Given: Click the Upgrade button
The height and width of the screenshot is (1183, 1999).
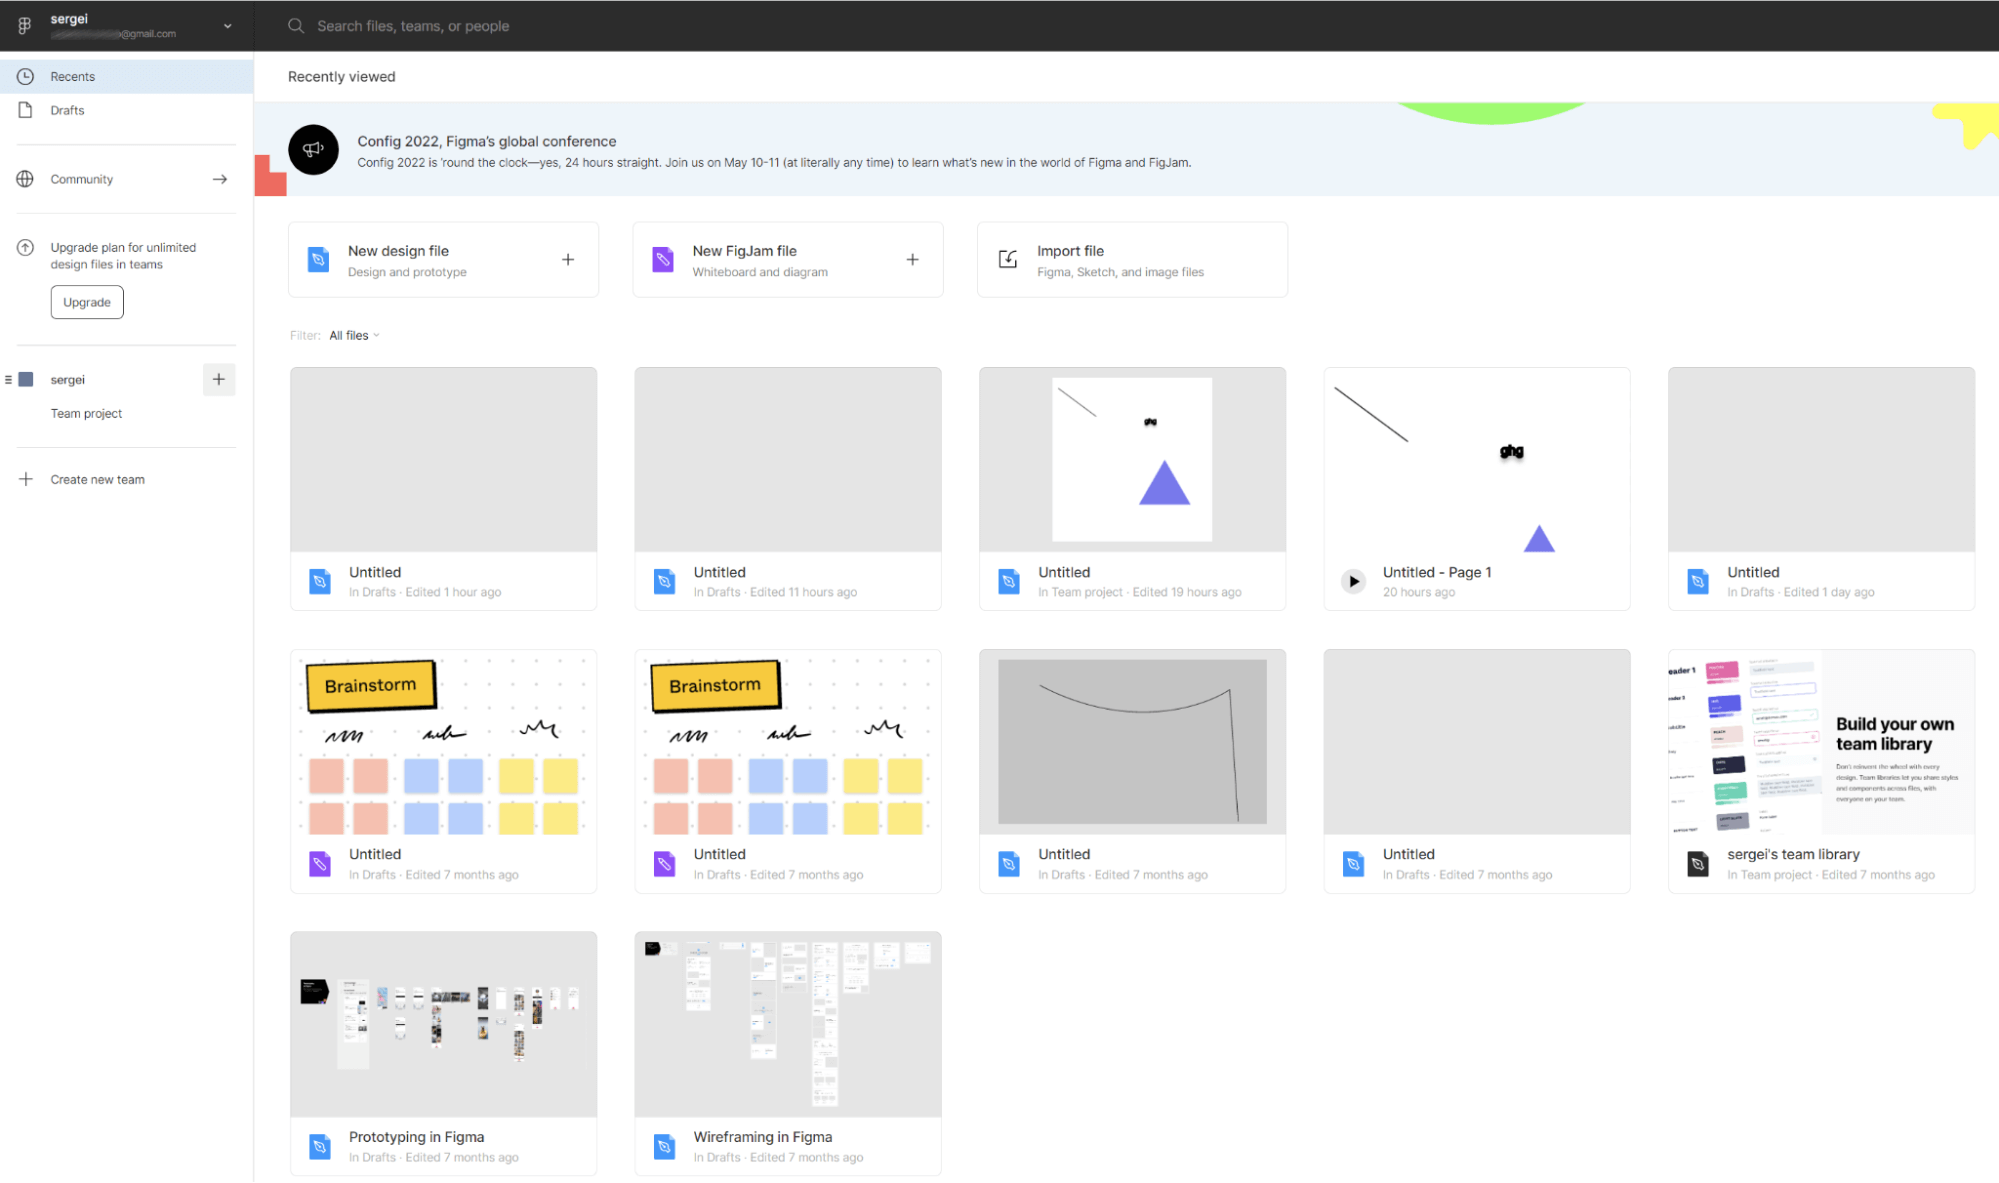Looking at the screenshot, I should [x=87, y=302].
